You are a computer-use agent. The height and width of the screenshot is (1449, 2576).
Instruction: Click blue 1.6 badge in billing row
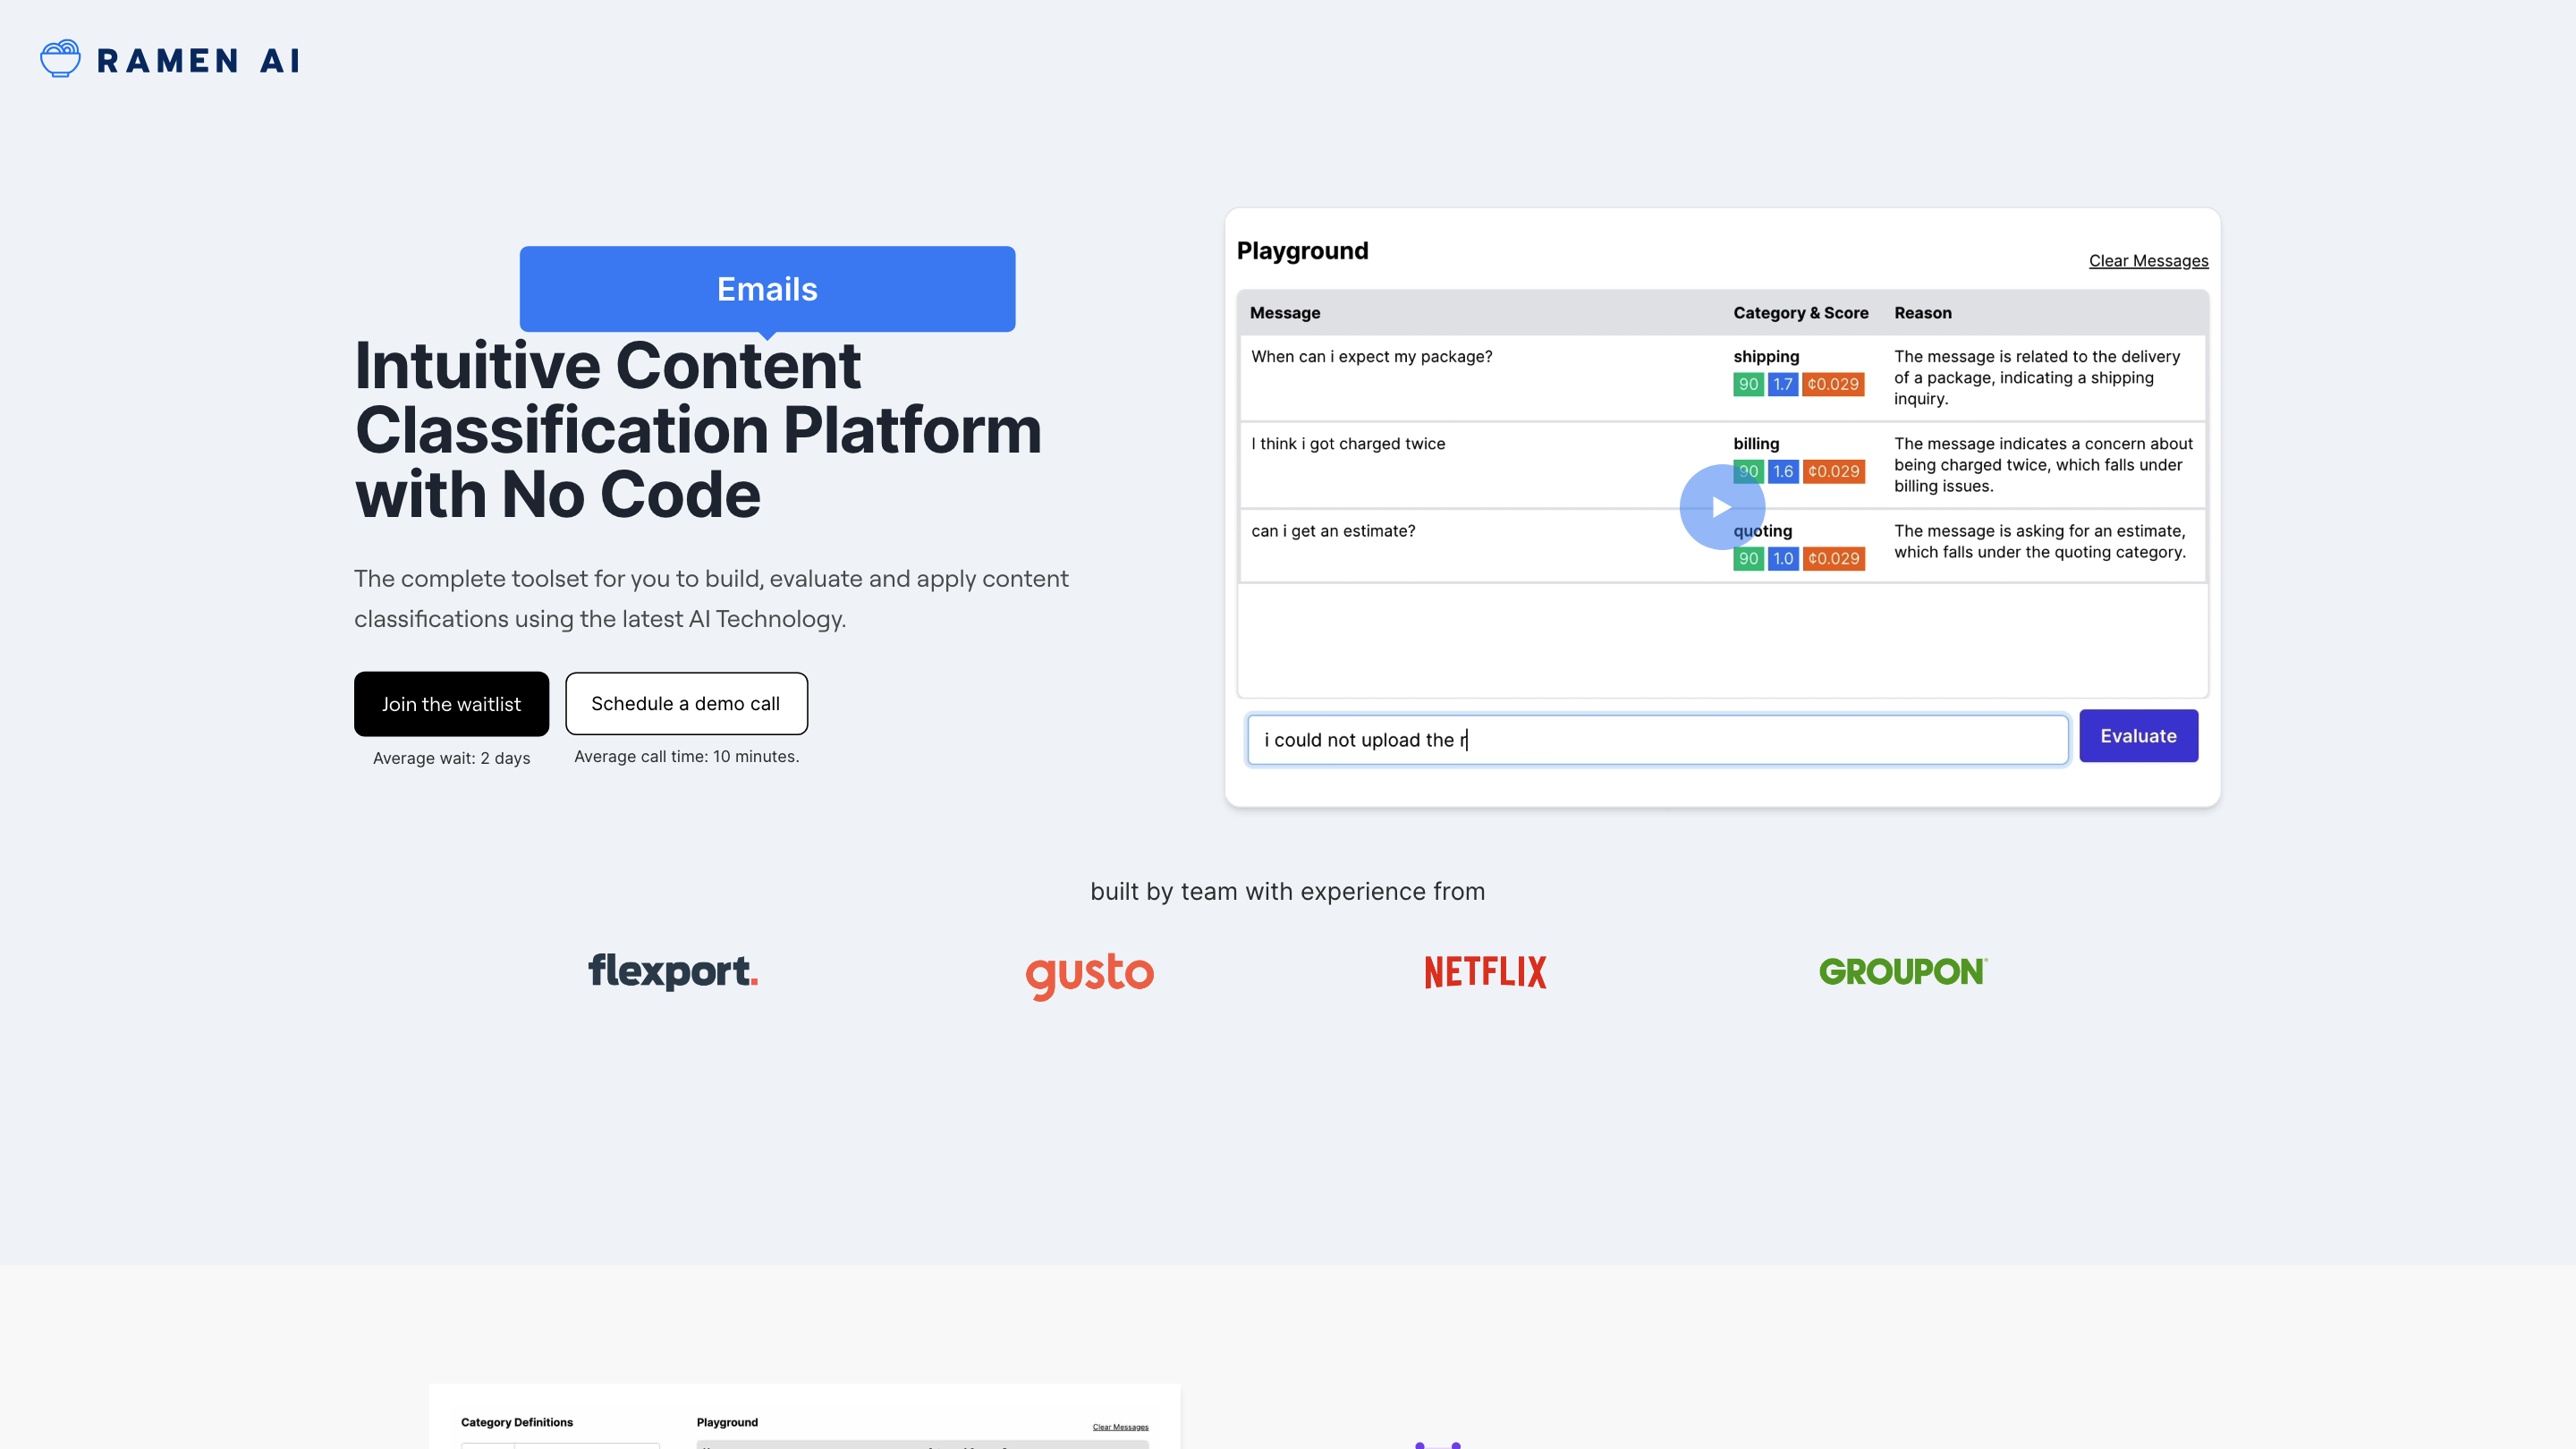point(1782,471)
